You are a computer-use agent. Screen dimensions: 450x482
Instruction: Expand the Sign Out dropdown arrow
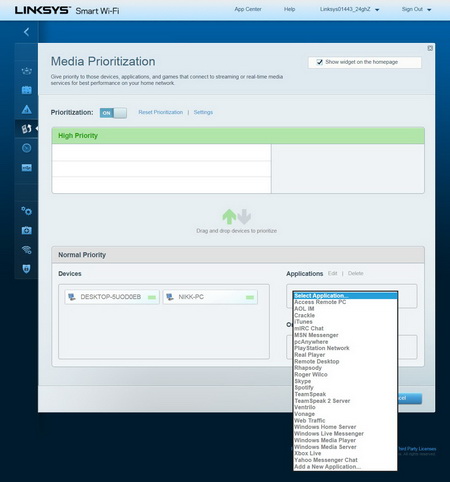pos(429,10)
